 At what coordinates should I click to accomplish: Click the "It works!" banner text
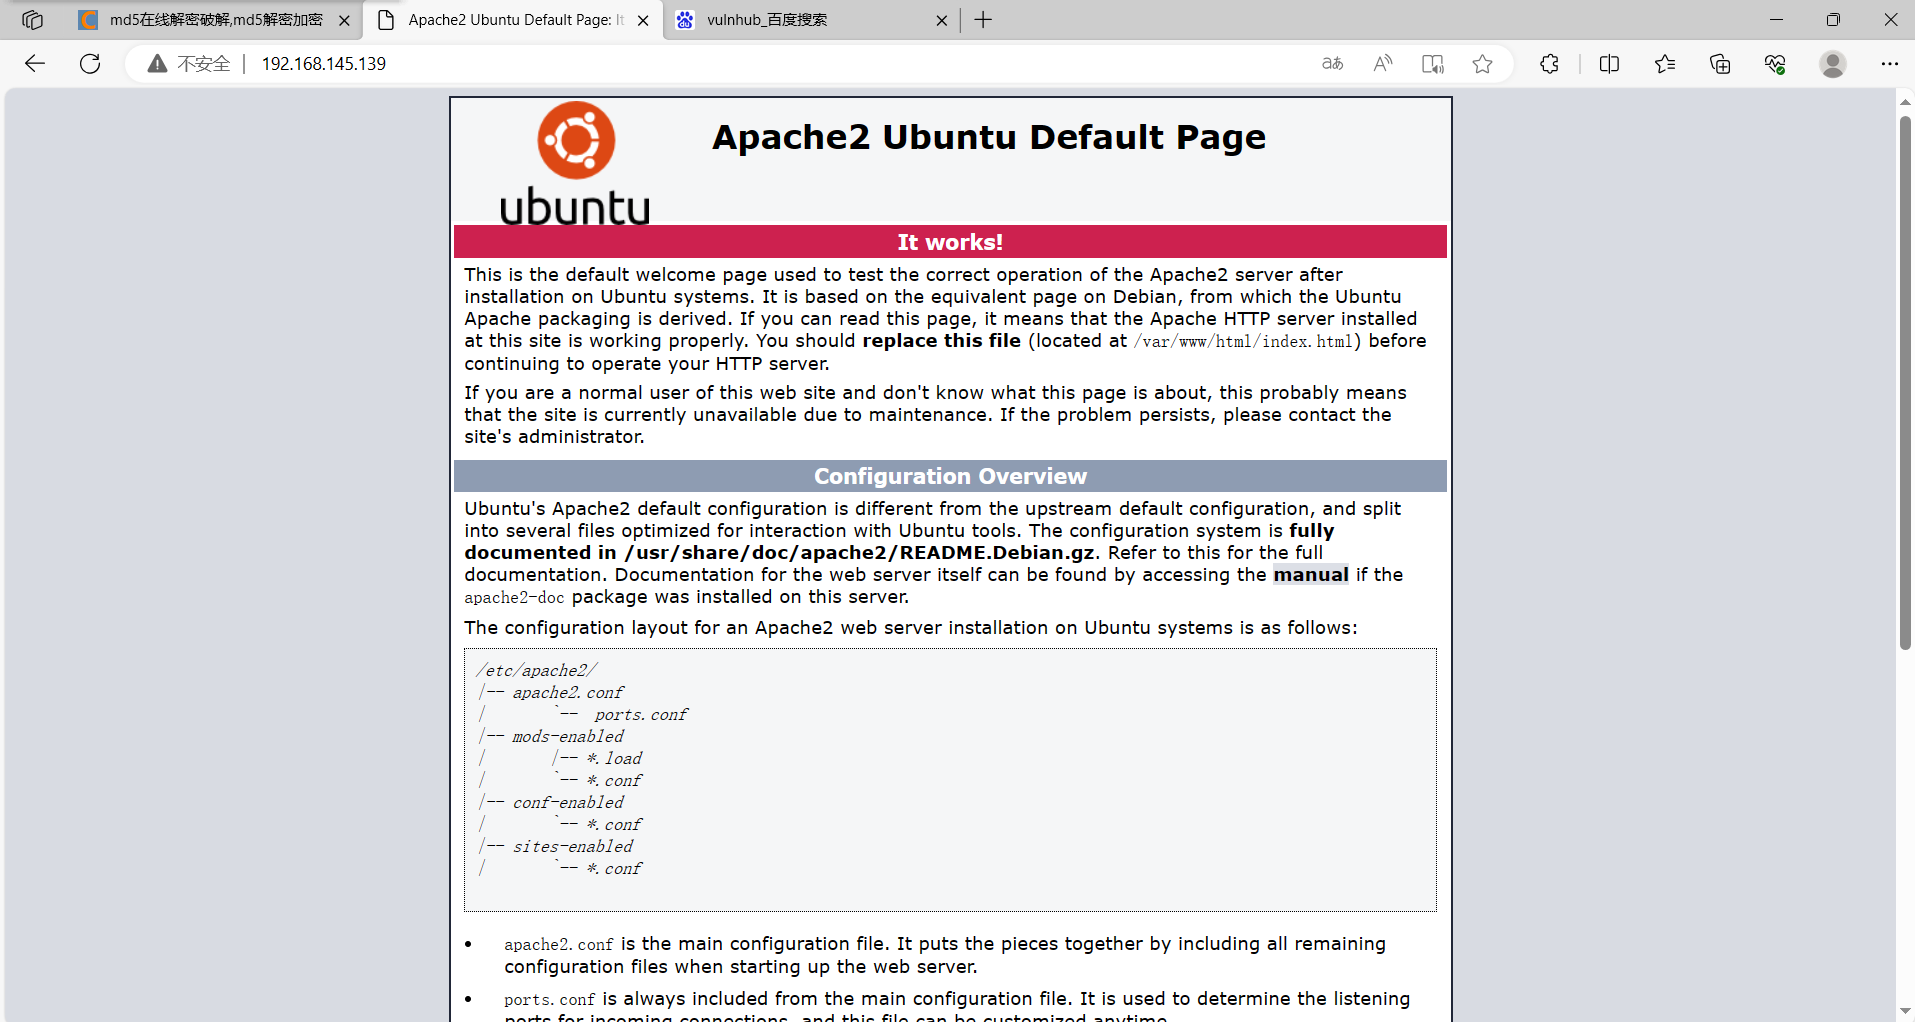pyautogui.click(x=950, y=242)
